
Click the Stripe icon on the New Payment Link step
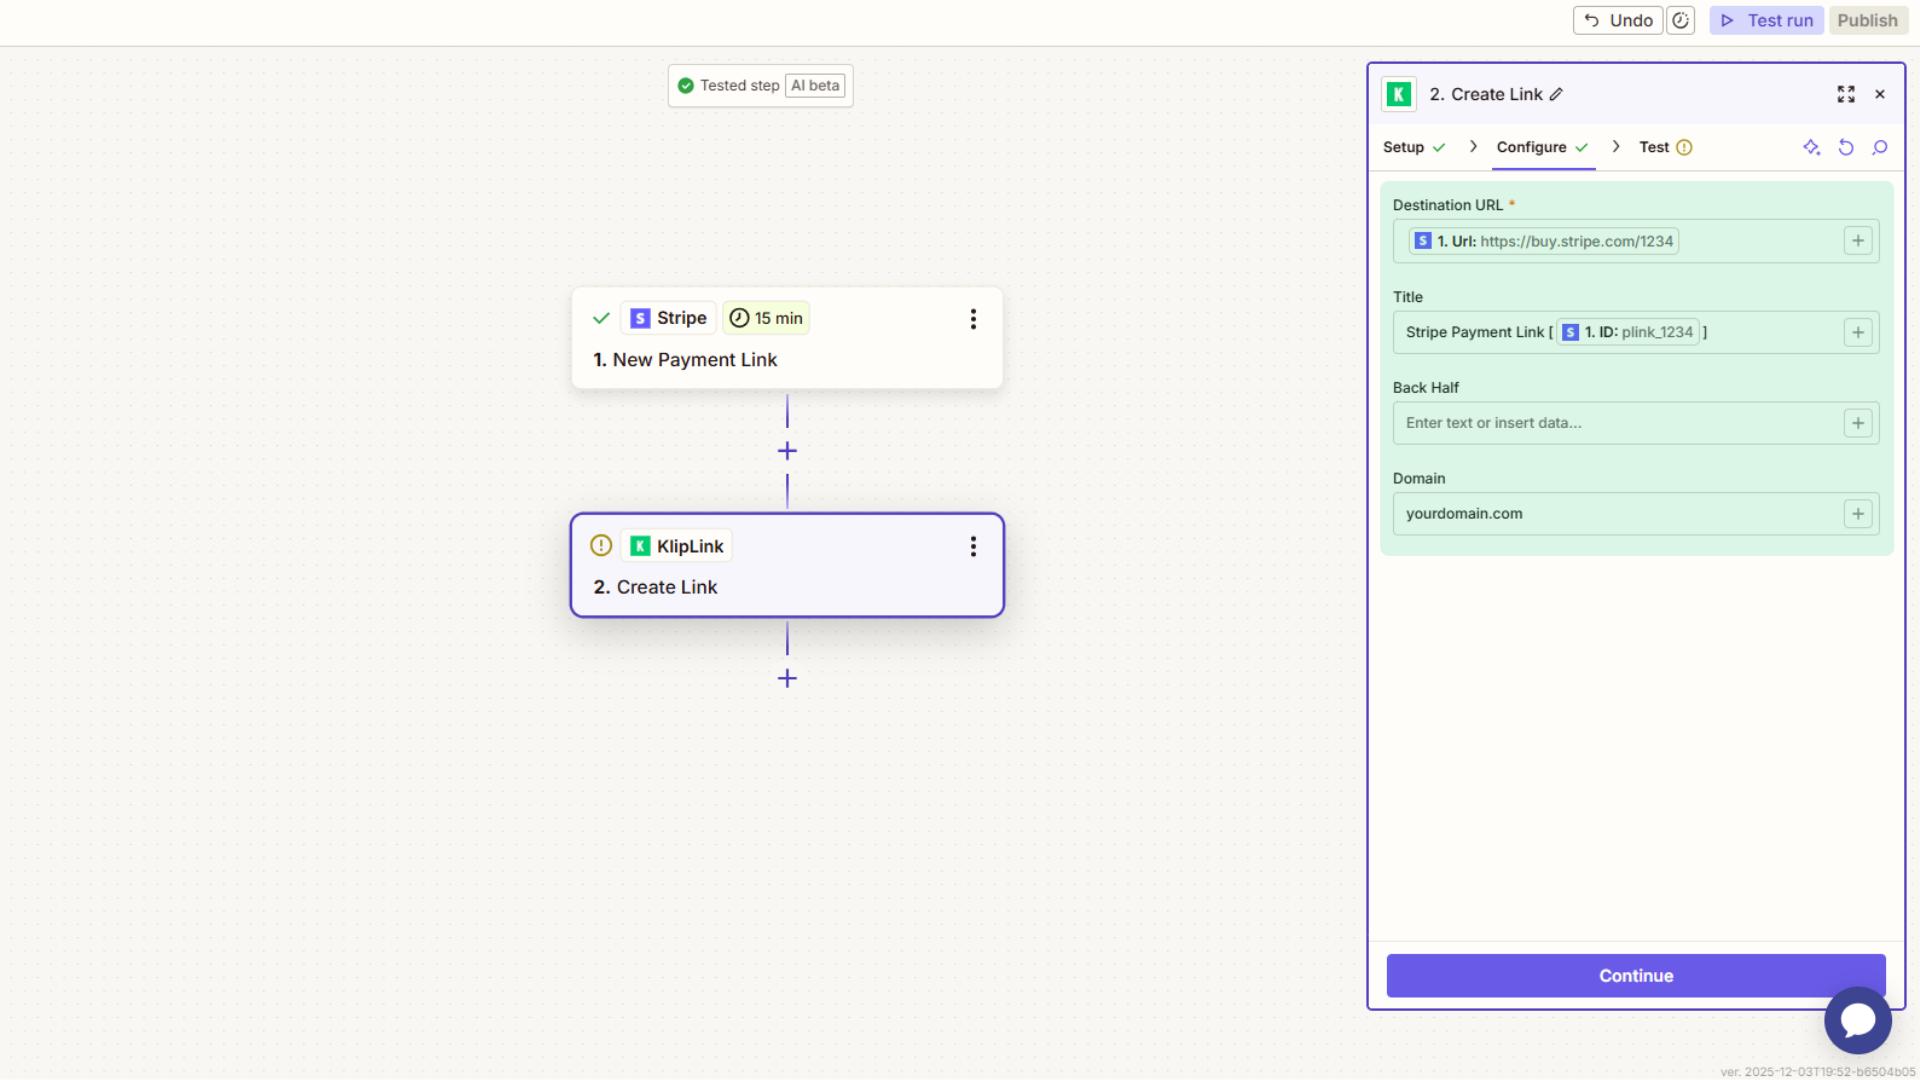tap(639, 317)
